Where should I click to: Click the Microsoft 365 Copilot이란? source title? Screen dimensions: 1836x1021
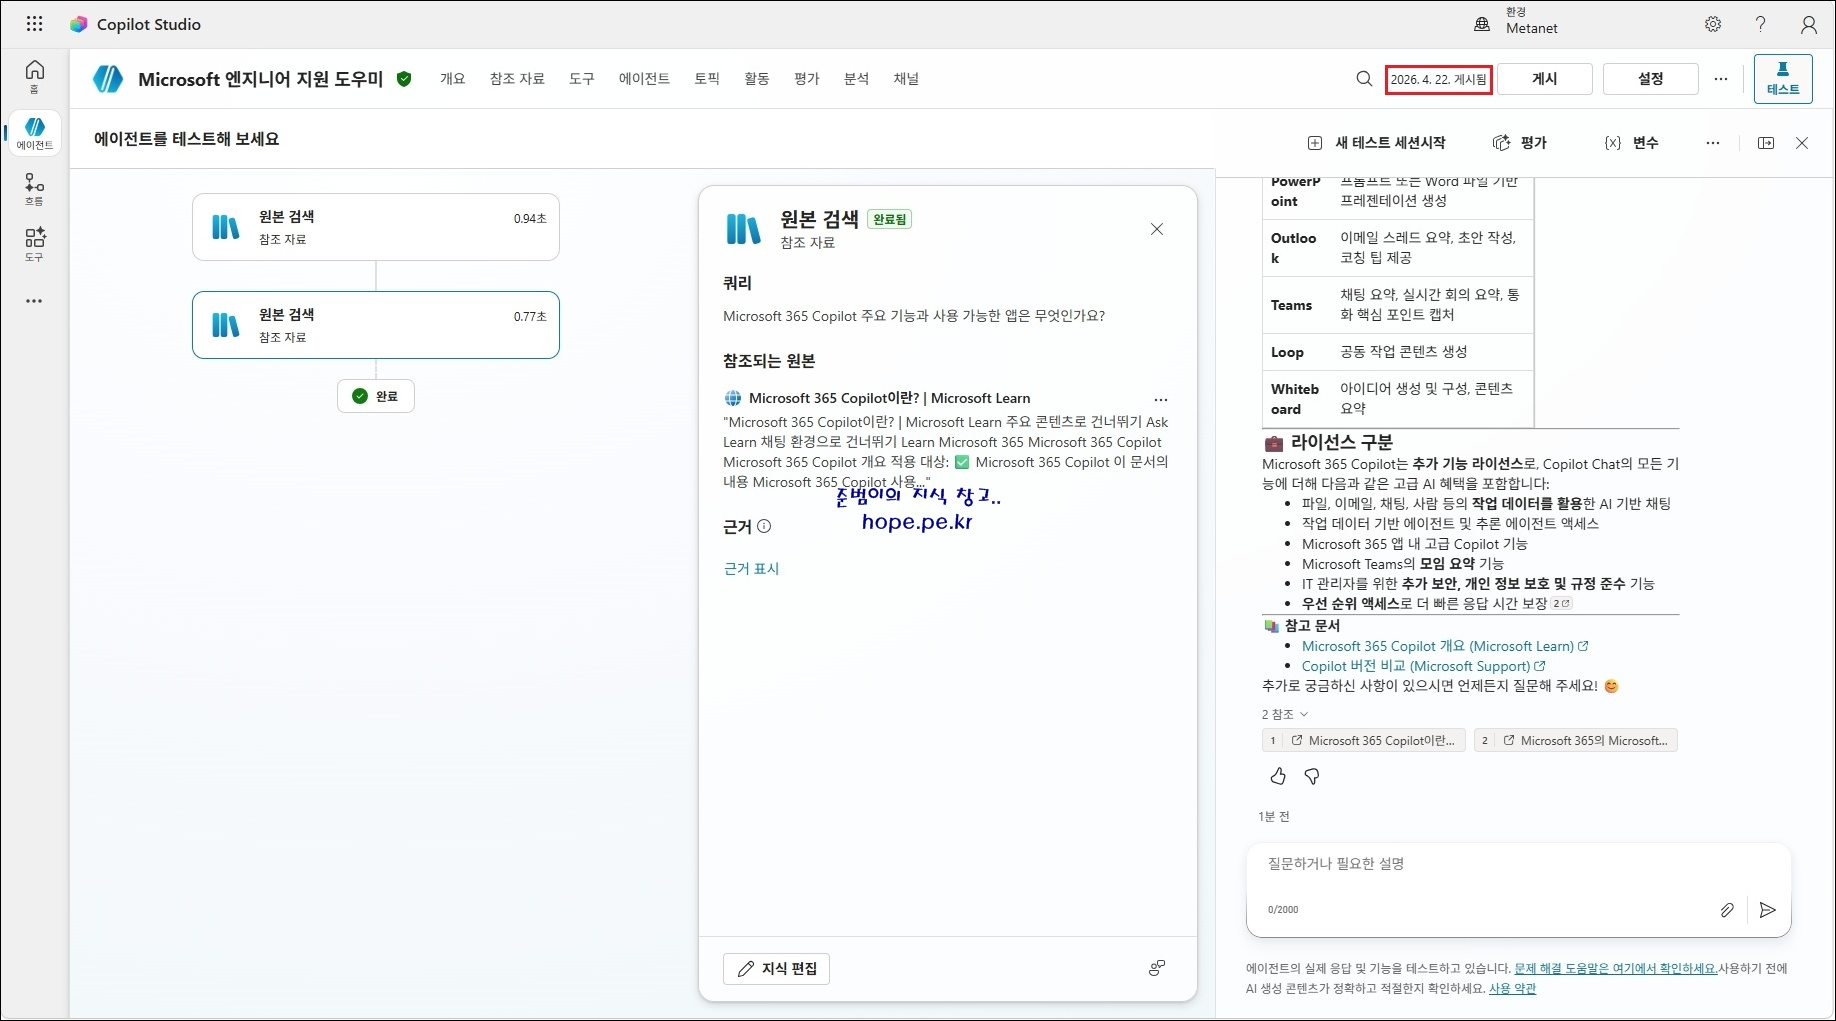coord(889,398)
